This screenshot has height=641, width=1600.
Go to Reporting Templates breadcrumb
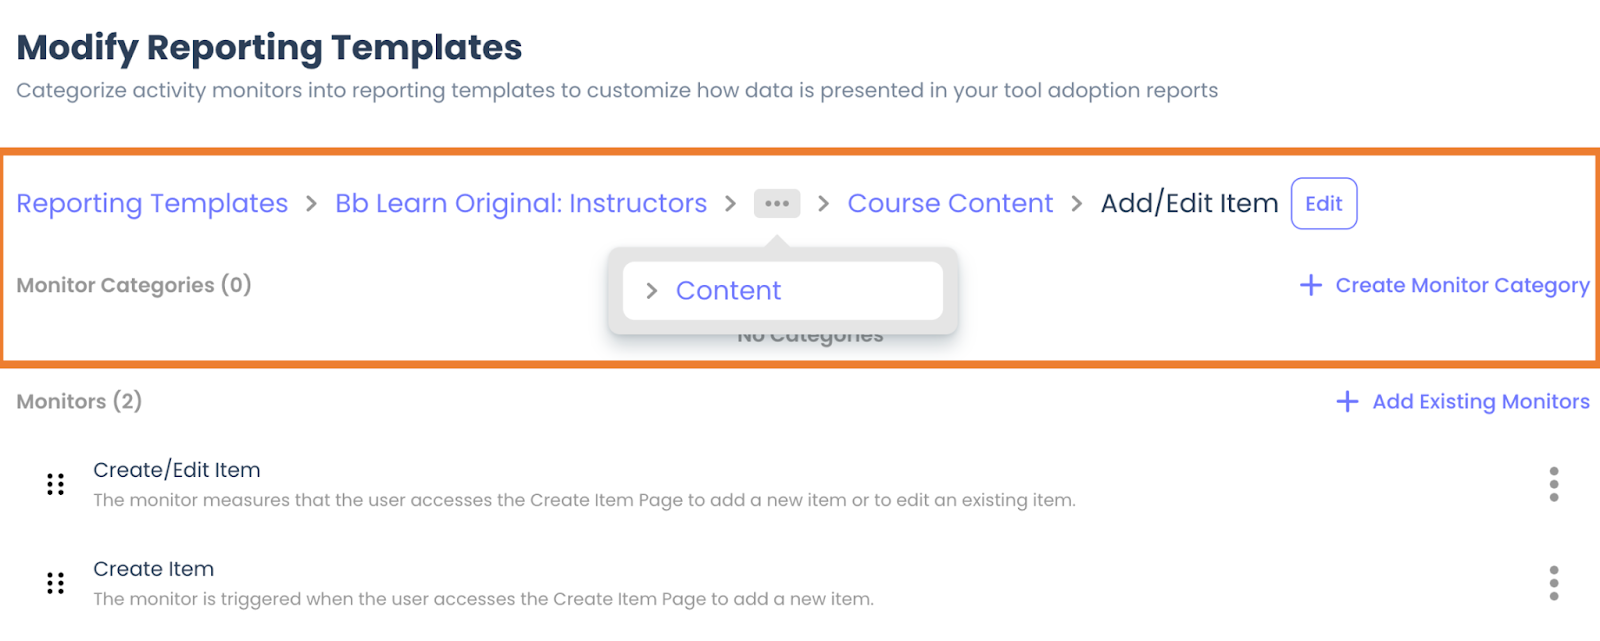(152, 203)
